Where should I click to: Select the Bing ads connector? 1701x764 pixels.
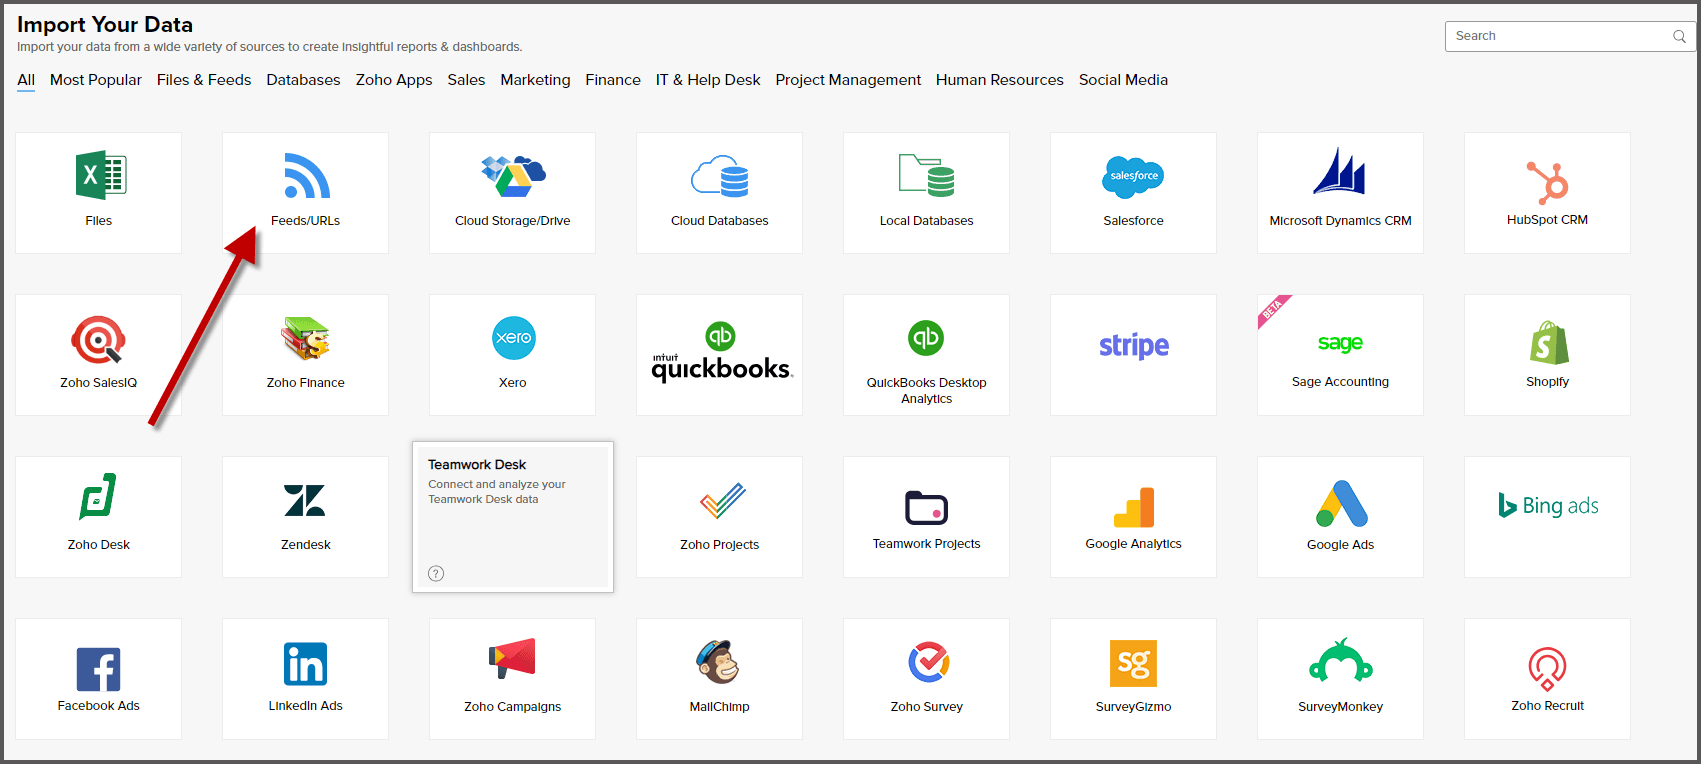(1547, 517)
